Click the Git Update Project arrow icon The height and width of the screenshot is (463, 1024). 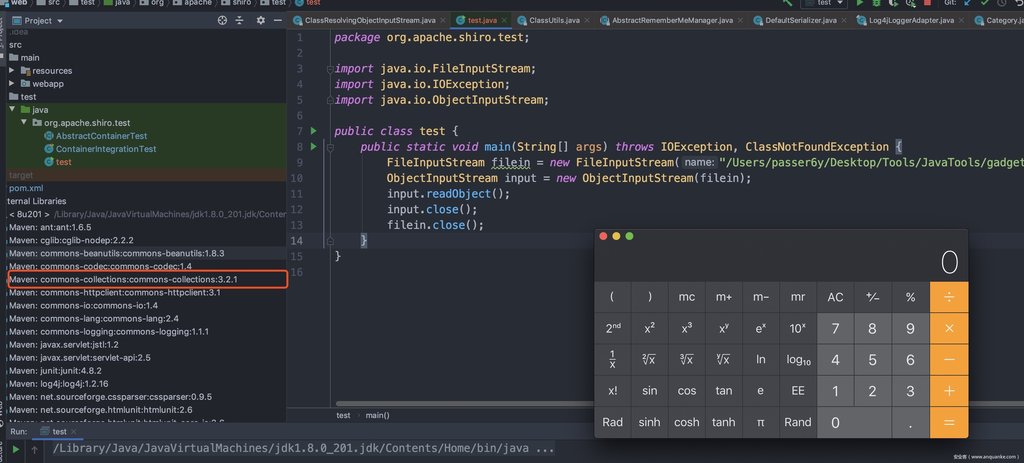tap(968, 3)
